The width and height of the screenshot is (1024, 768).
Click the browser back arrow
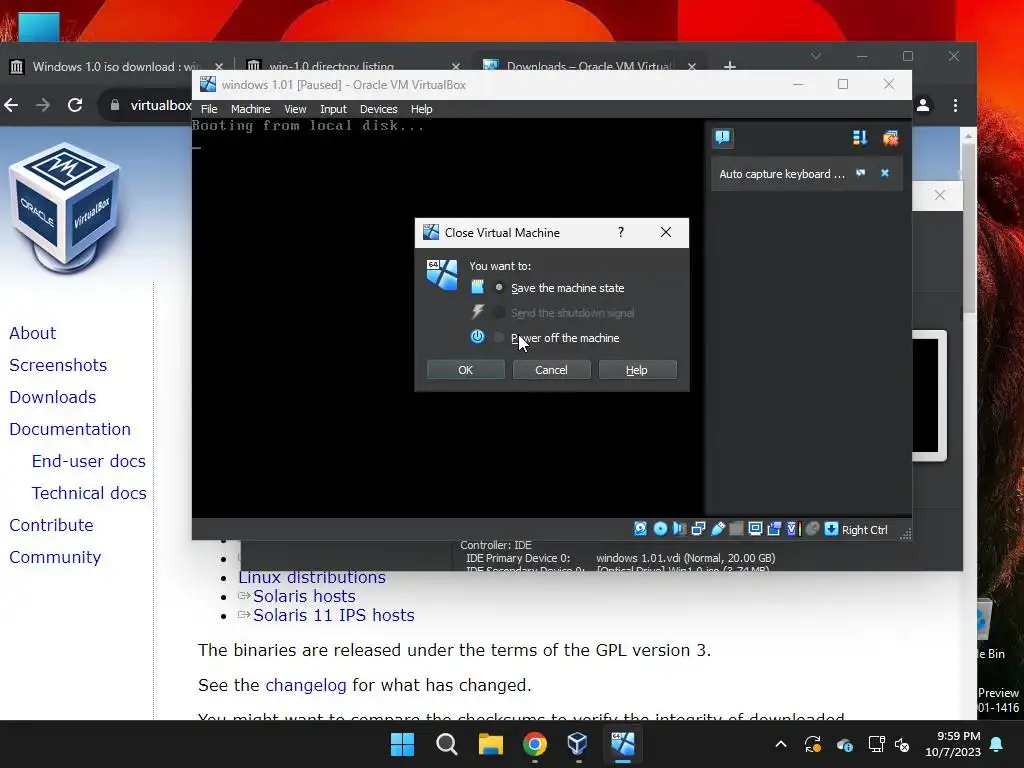[x=11, y=104]
